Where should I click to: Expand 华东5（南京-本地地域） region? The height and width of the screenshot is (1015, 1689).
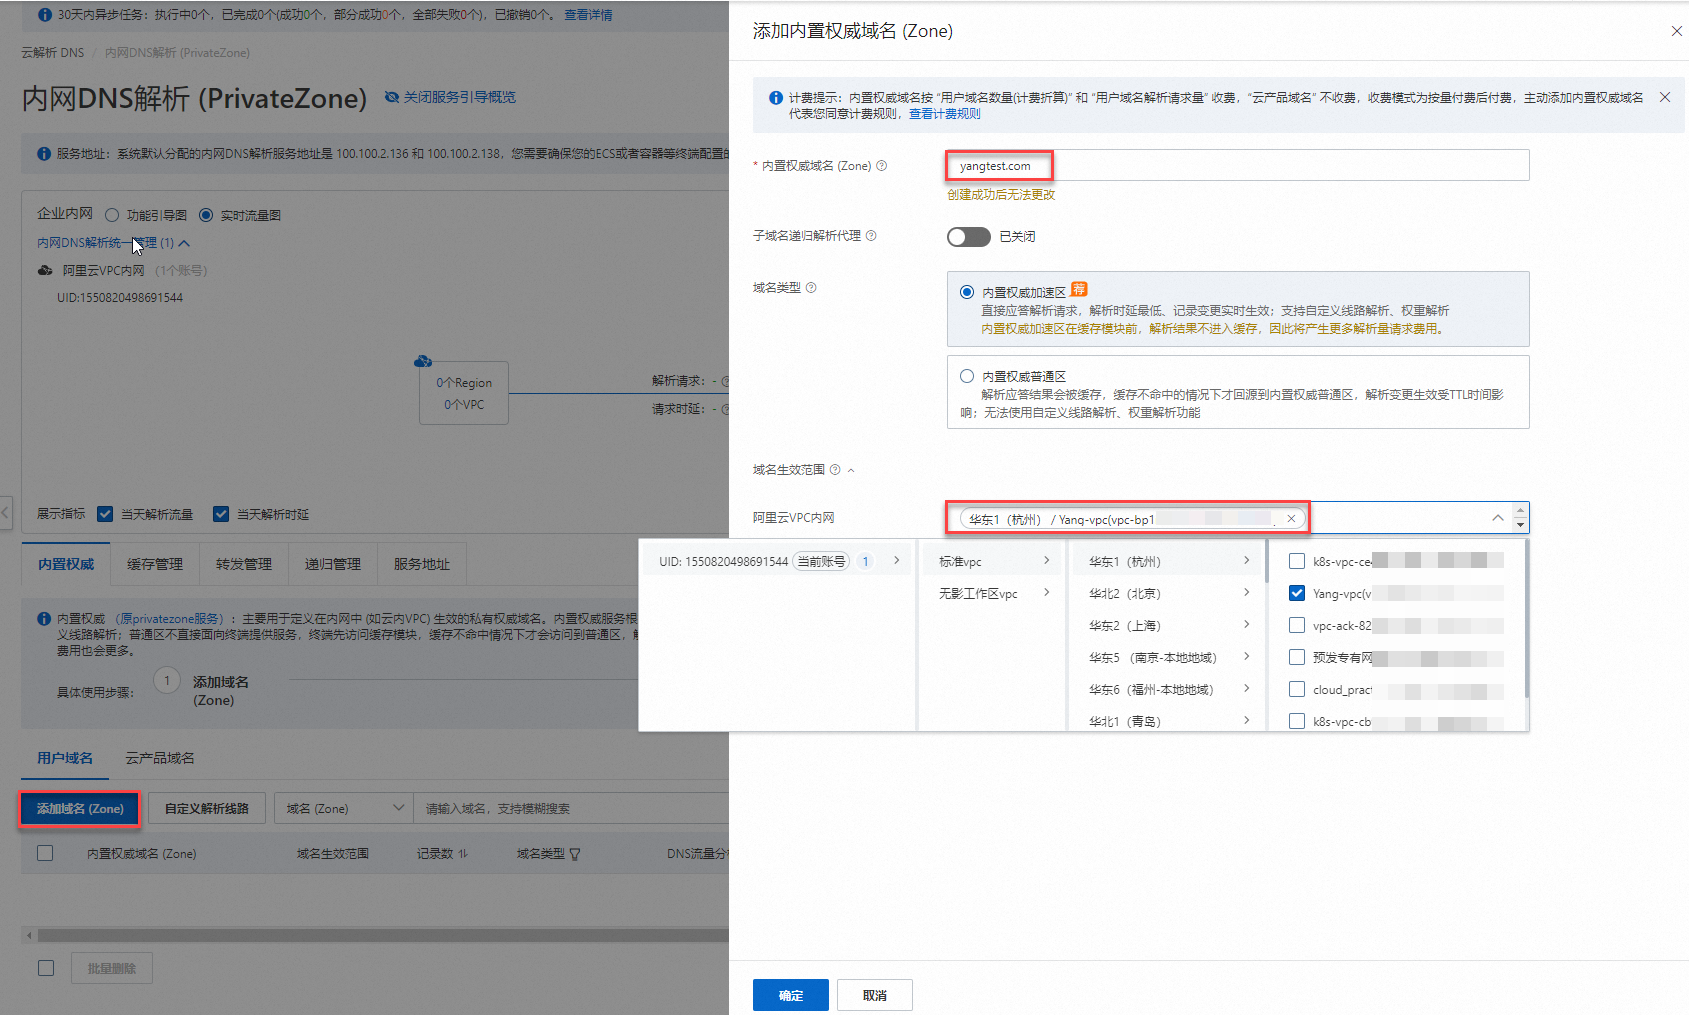(1168, 657)
